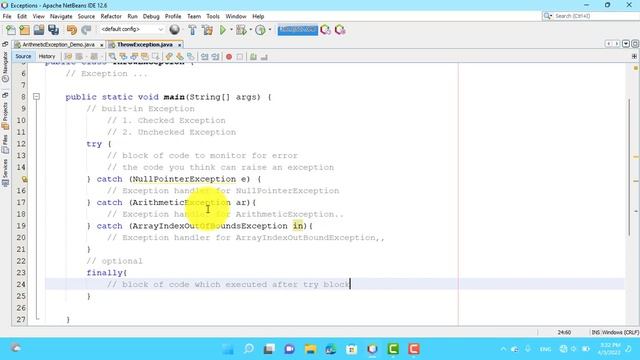Click the Save All toolbar icon
The image size is (640, 360).
pyautogui.click(x=53, y=30)
